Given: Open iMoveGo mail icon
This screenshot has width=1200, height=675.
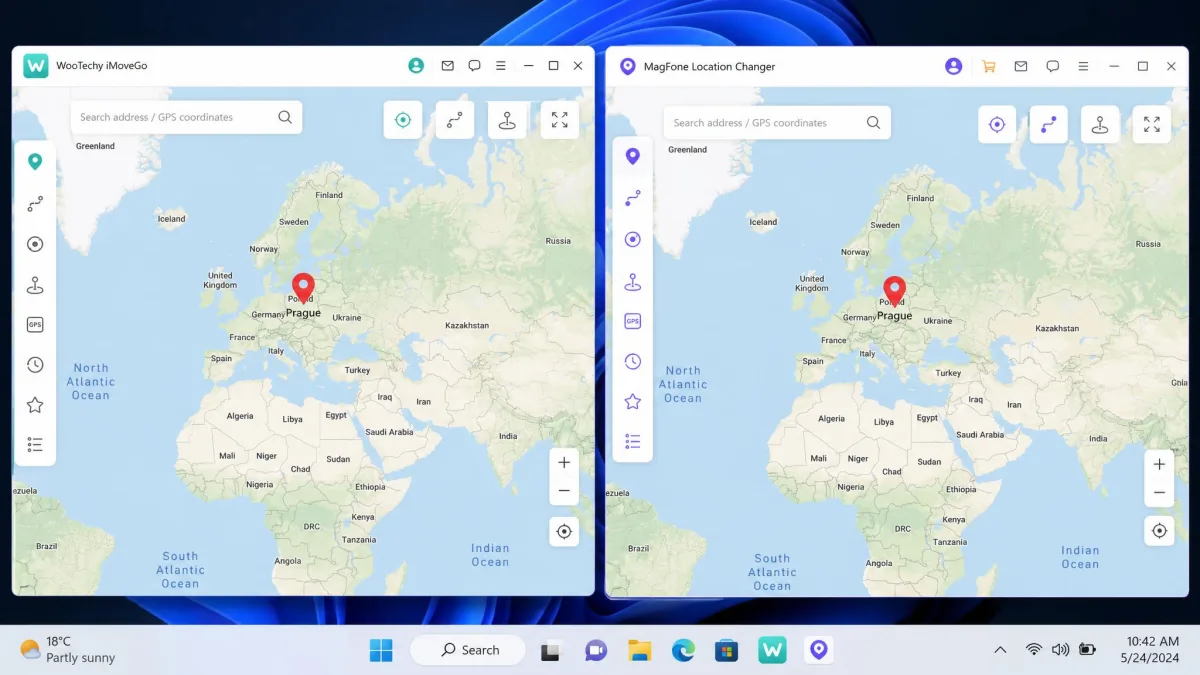Looking at the screenshot, I should tap(447, 66).
